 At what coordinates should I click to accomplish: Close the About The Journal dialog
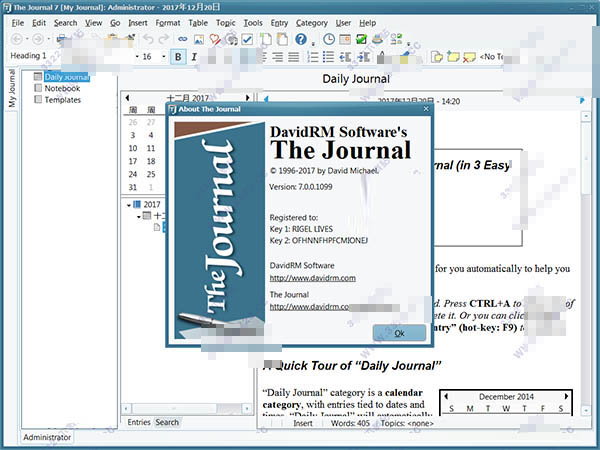(426, 109)
